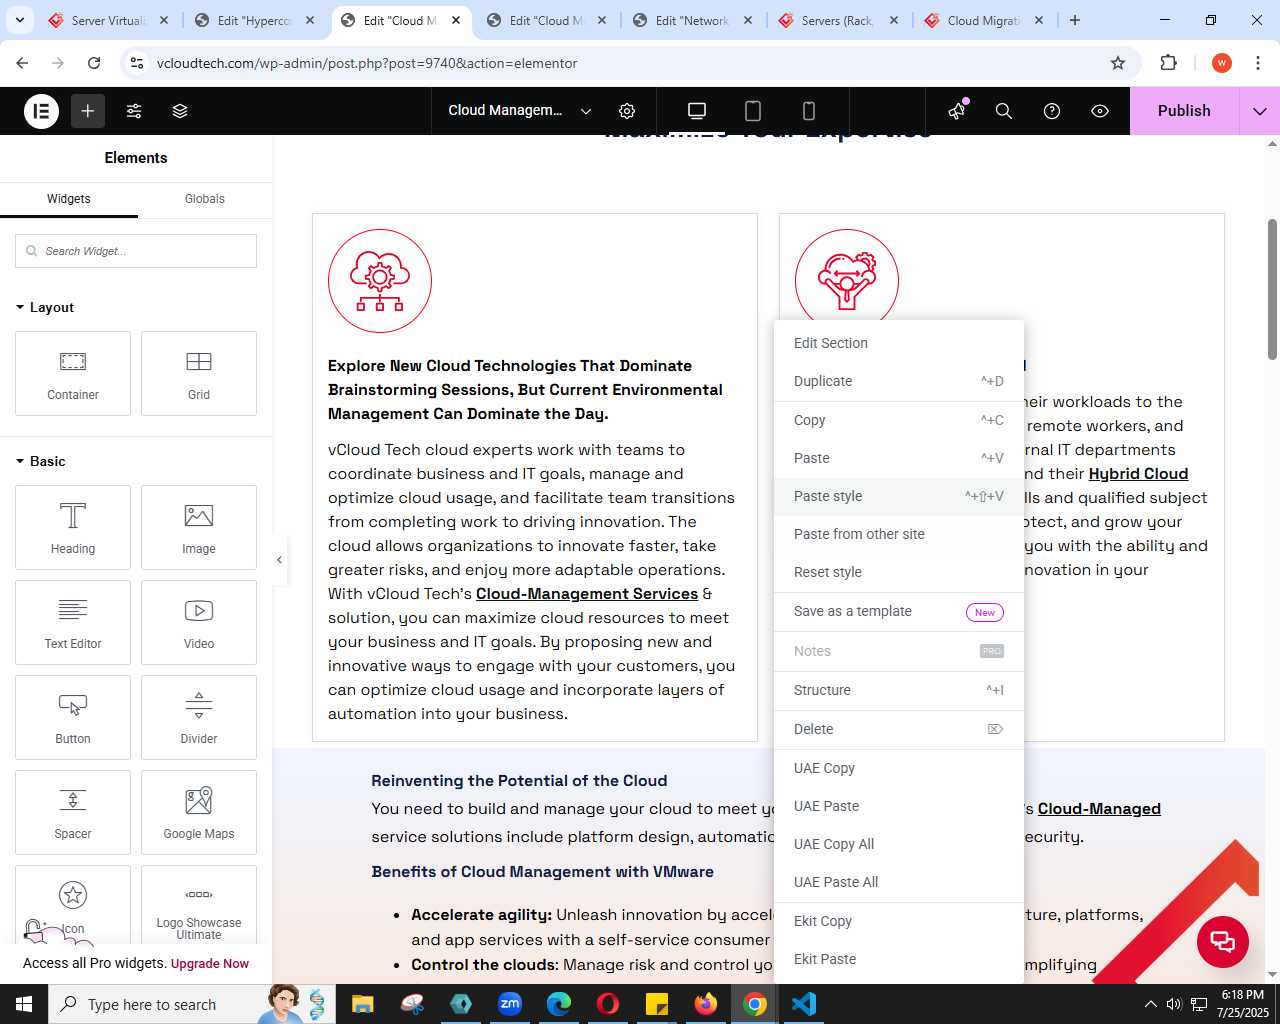Viewport: 1280px width, 1024px height.
Task: Choose Duplicate from context menu
Action: (x=899, y=381)
